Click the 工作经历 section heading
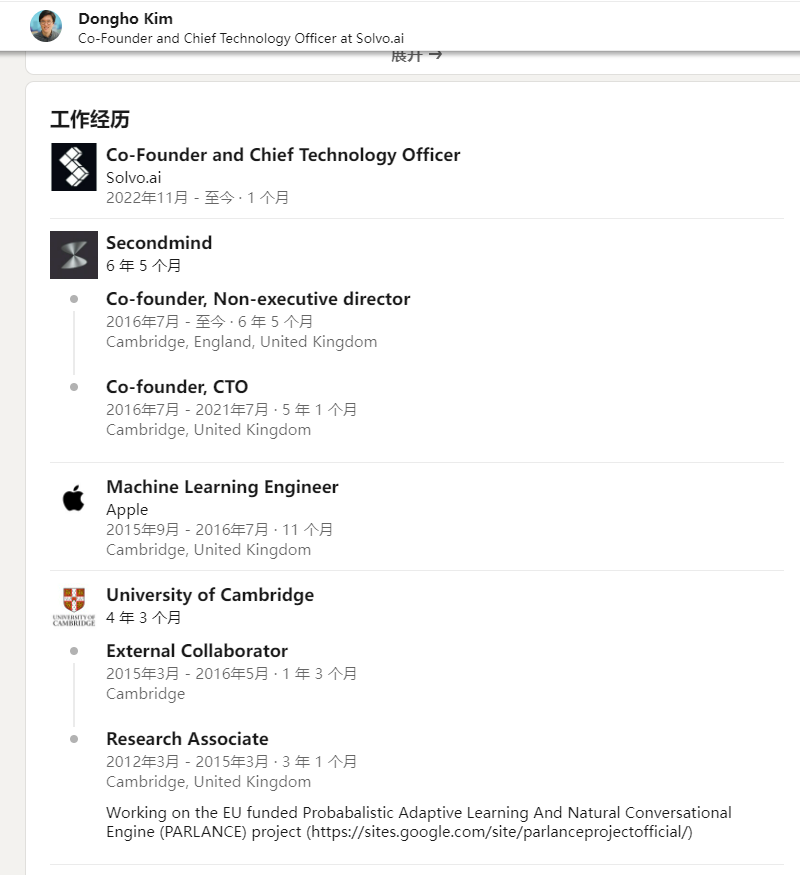800x875 pixels. (x=90, y=119)
